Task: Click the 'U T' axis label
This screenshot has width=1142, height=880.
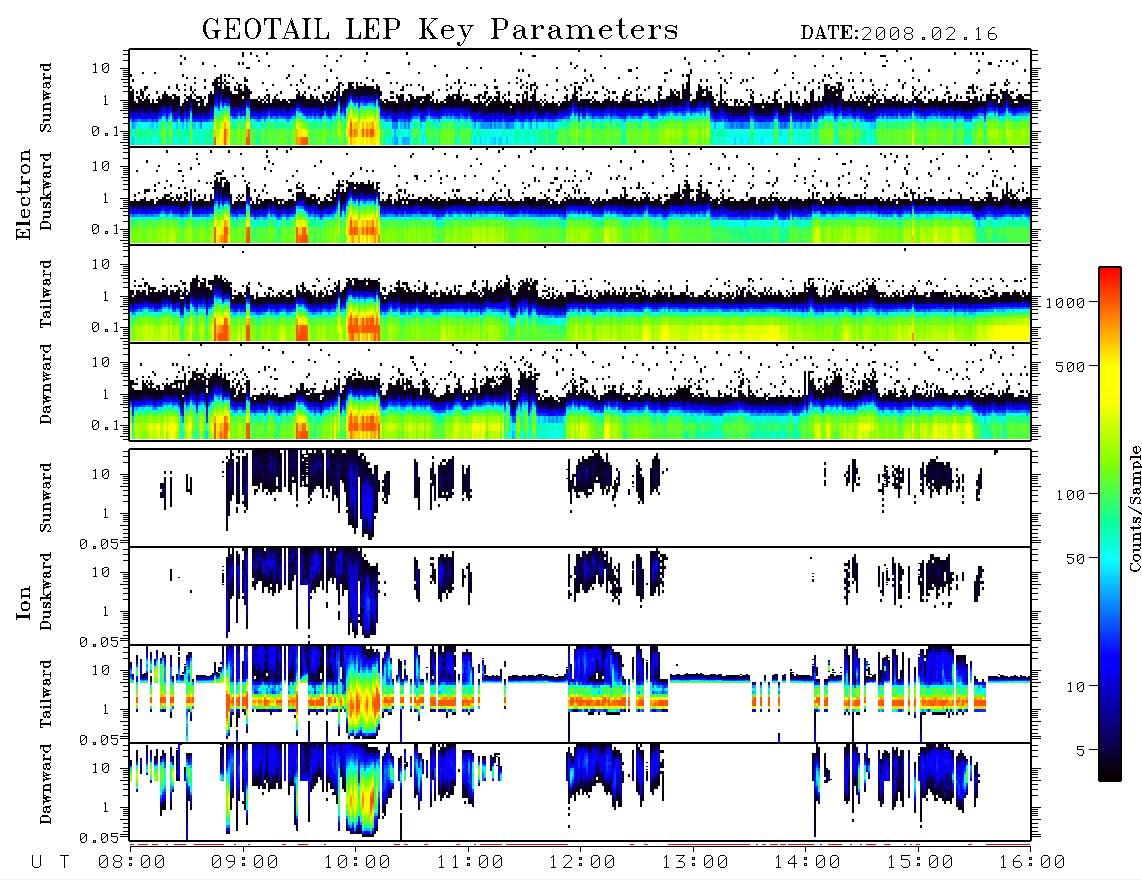Action: point(50,862)
